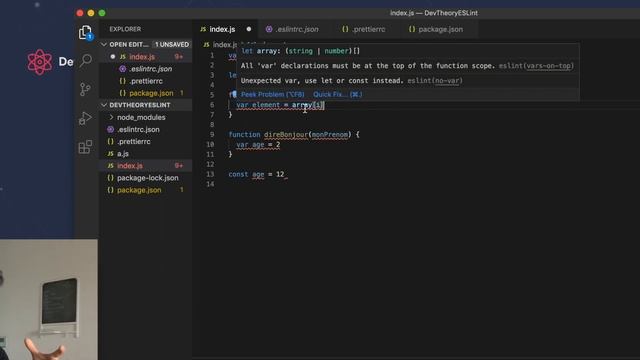Screen dimensions: 640x360
Task: Open the Search activity bar icon
Action: 86,60
